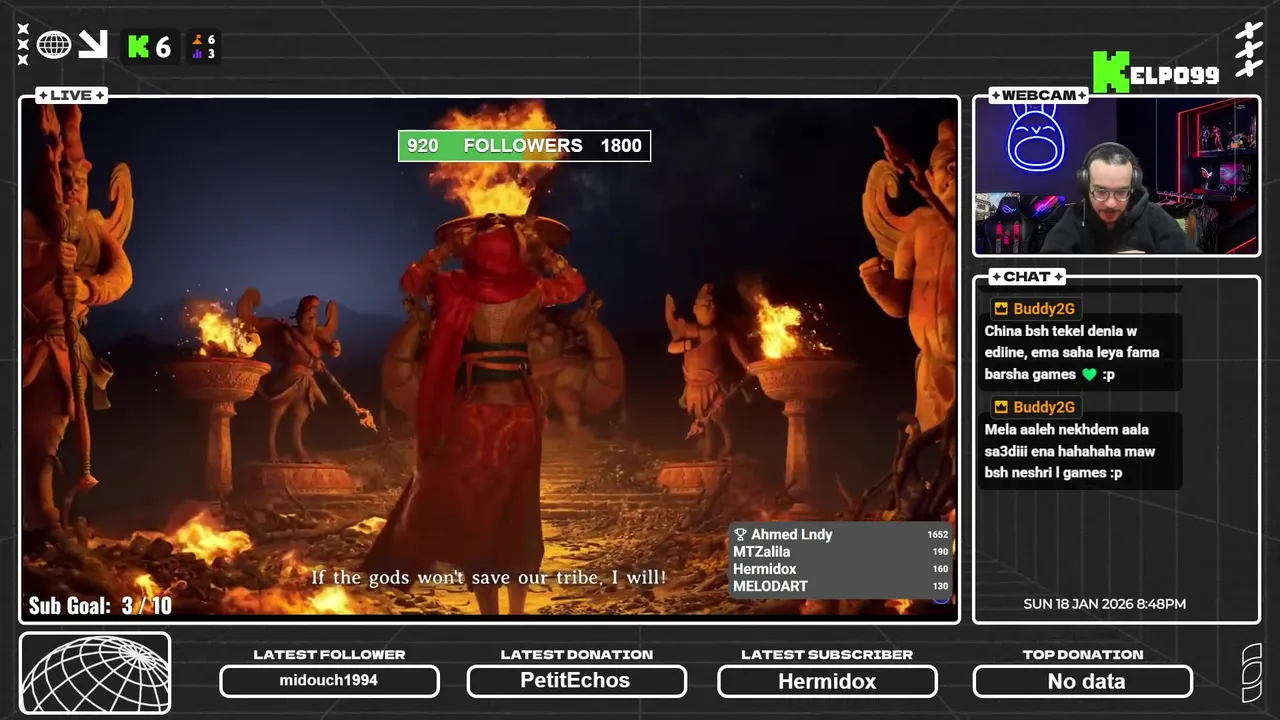Screen dimensions: 1280x720
Task: Click the Hermidox leaderboard row
Action: point(841,569)
